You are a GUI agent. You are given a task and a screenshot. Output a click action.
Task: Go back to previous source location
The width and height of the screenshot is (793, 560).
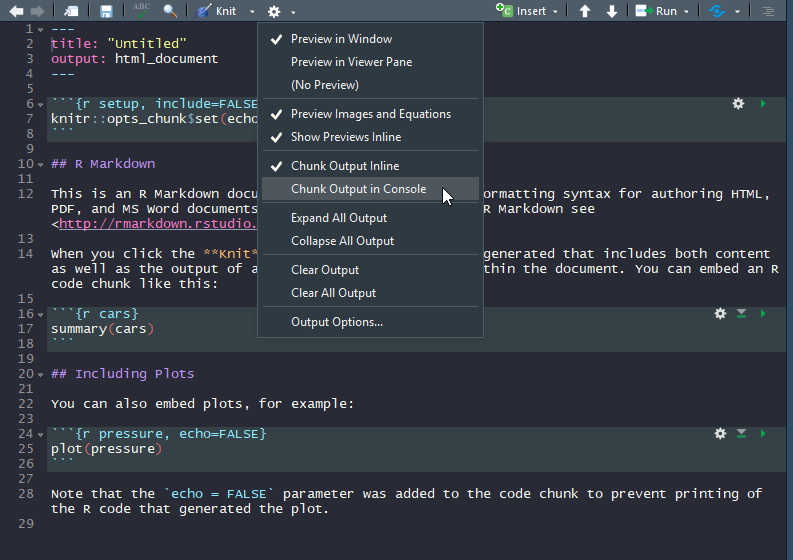16,11
